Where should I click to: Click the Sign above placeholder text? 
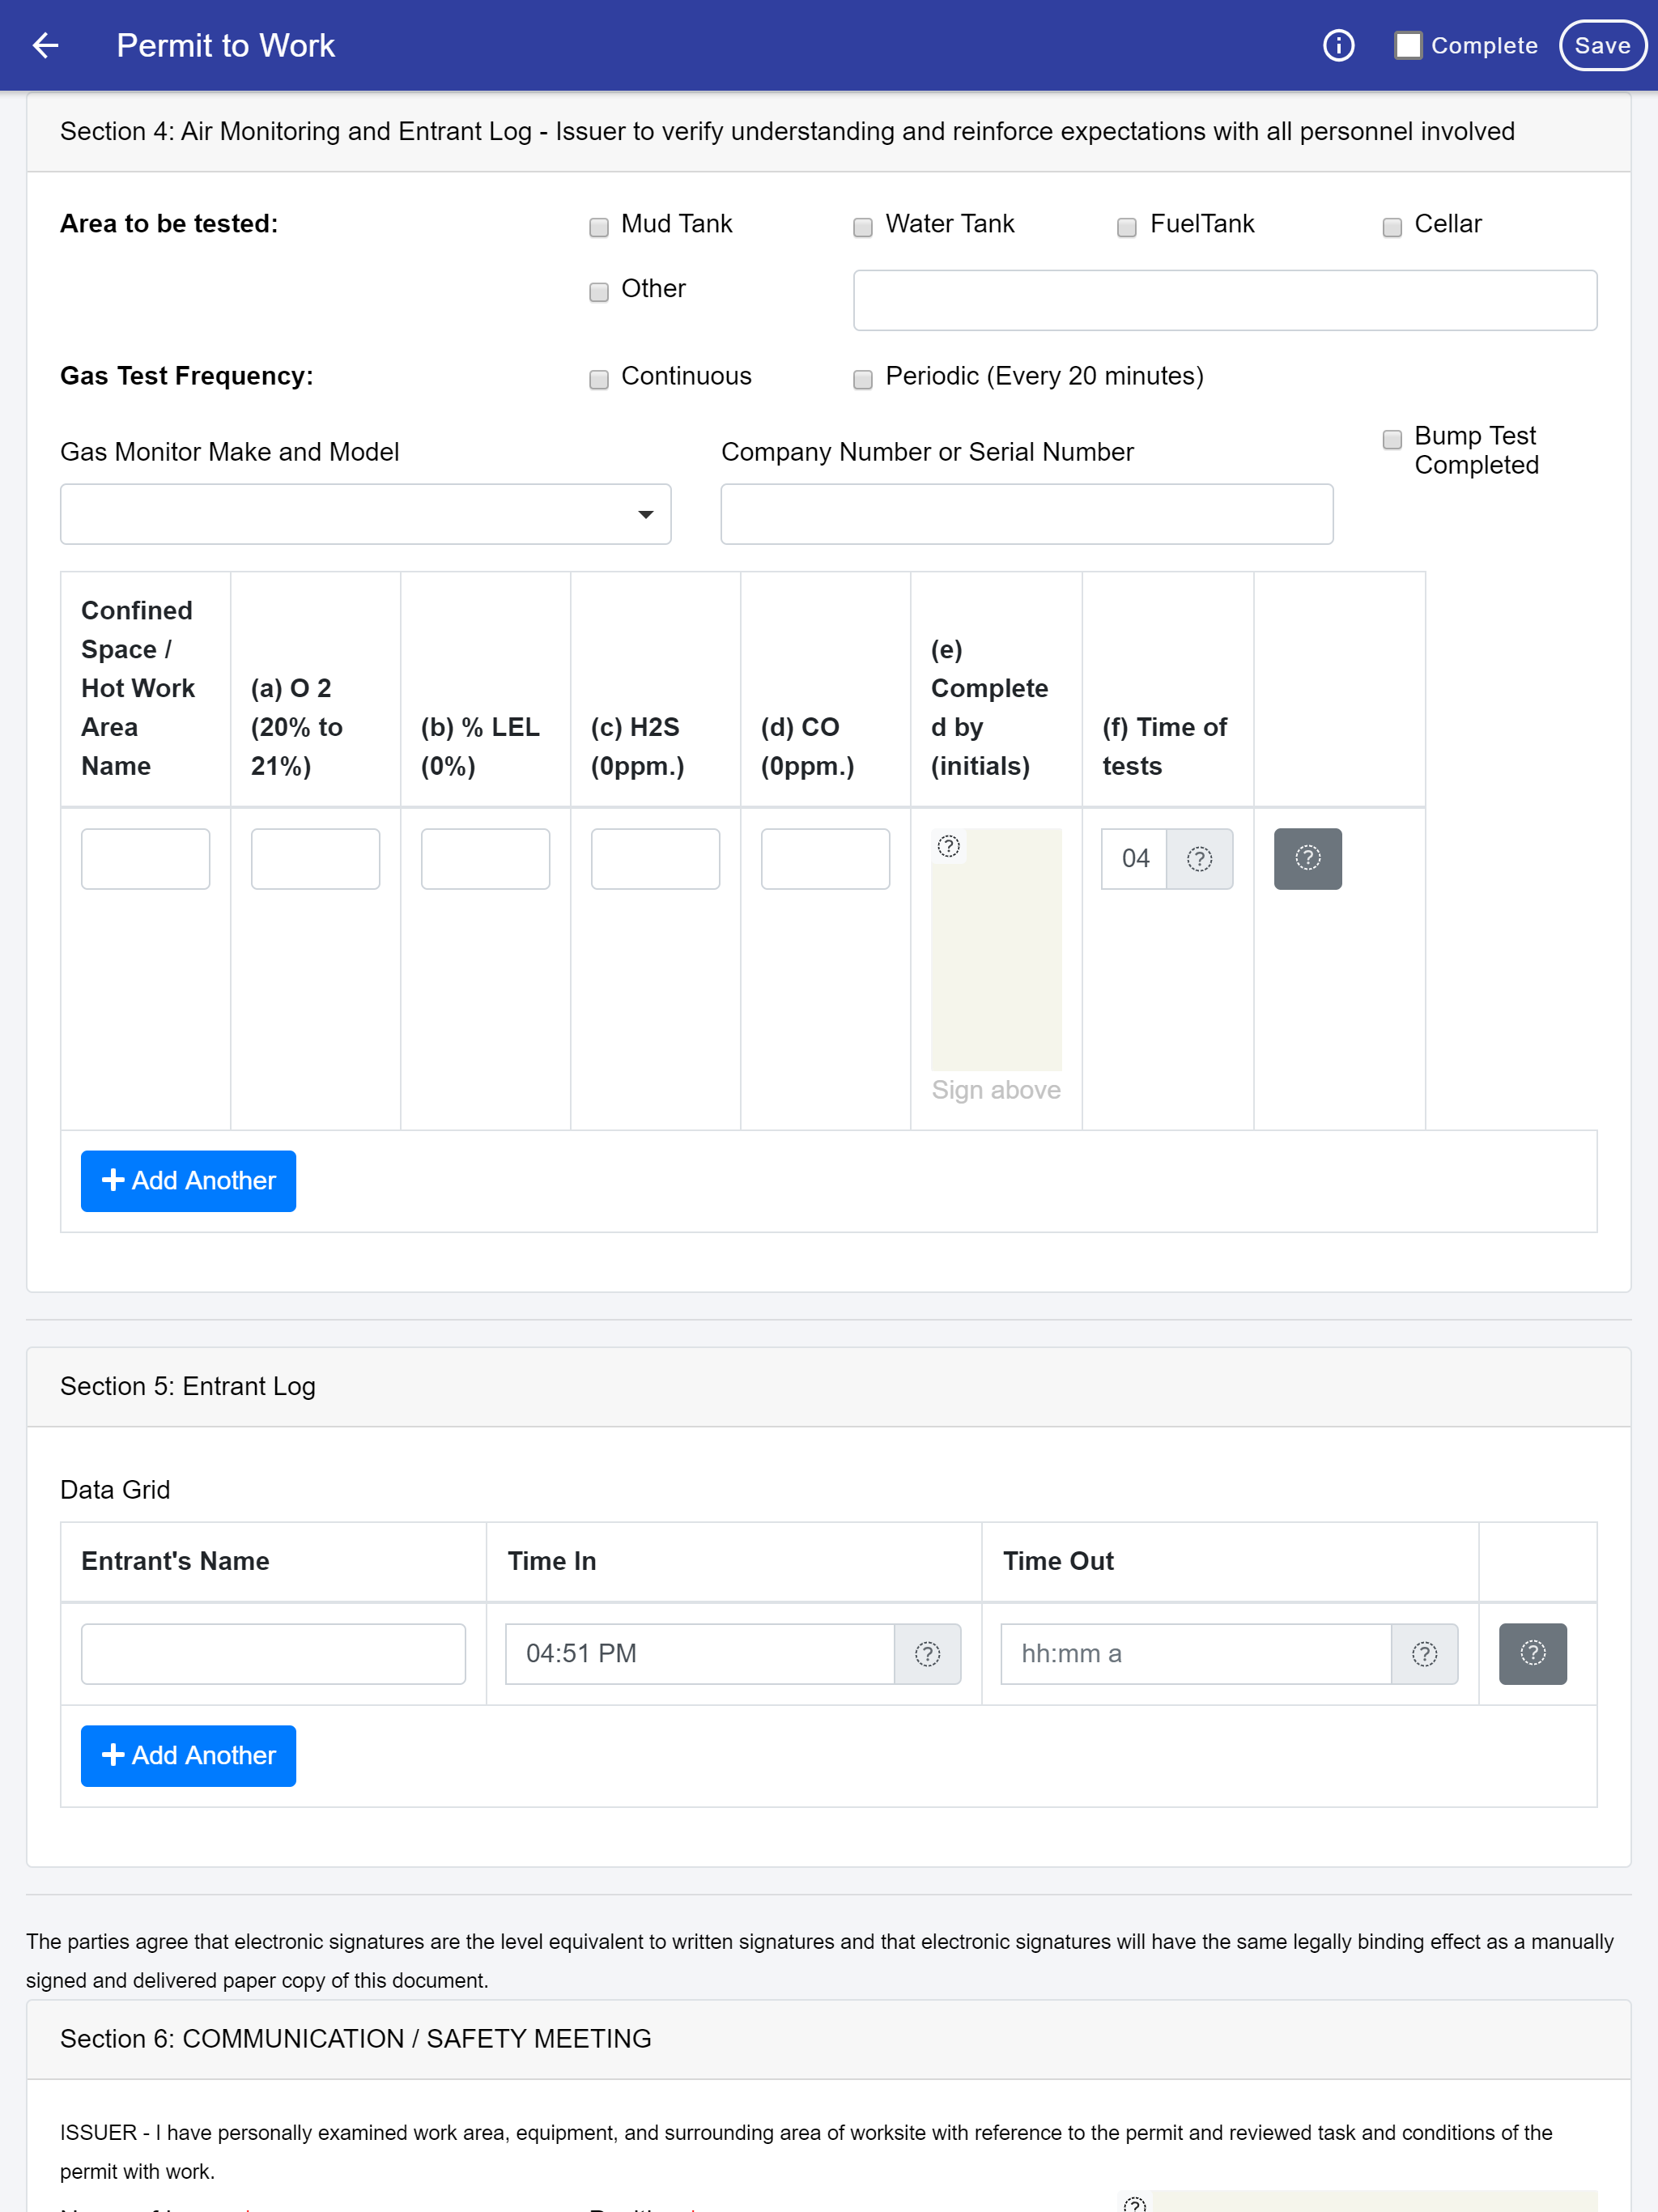[x=996, y=1089]
